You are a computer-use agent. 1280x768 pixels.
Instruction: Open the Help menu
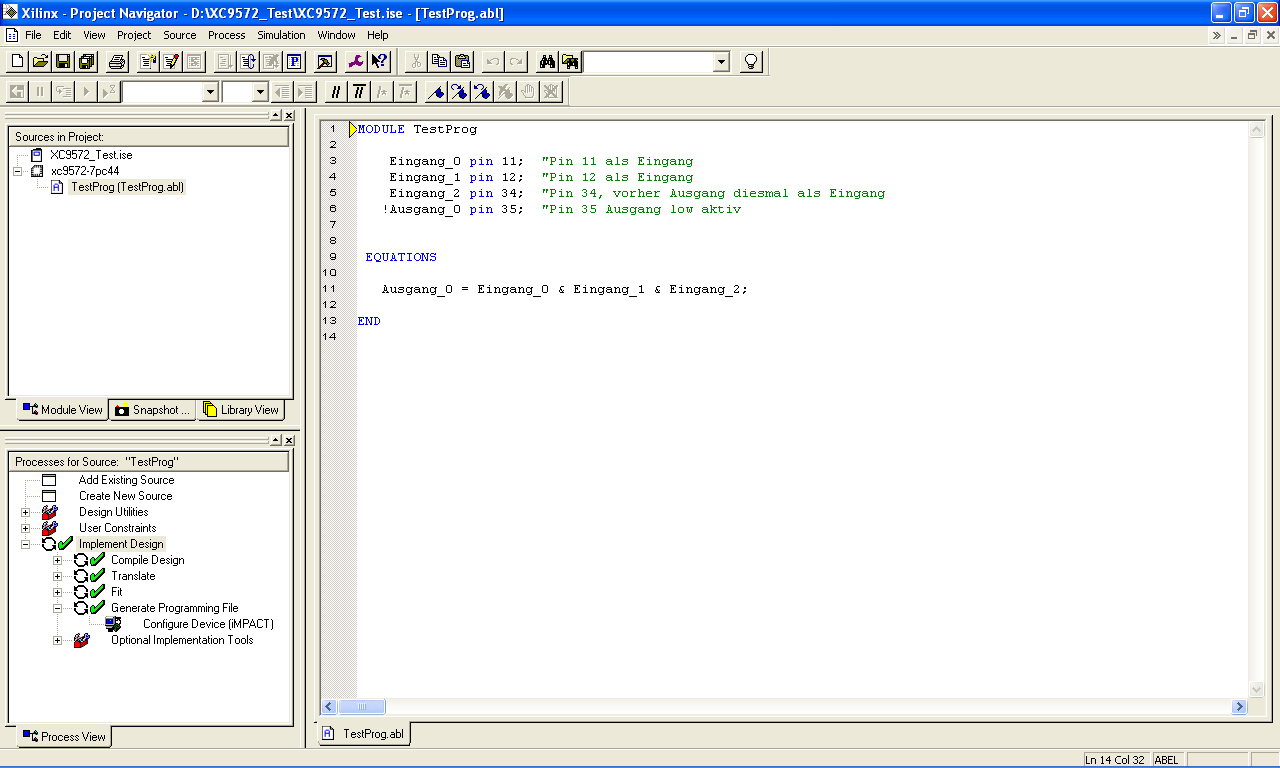tap(378, 35)
